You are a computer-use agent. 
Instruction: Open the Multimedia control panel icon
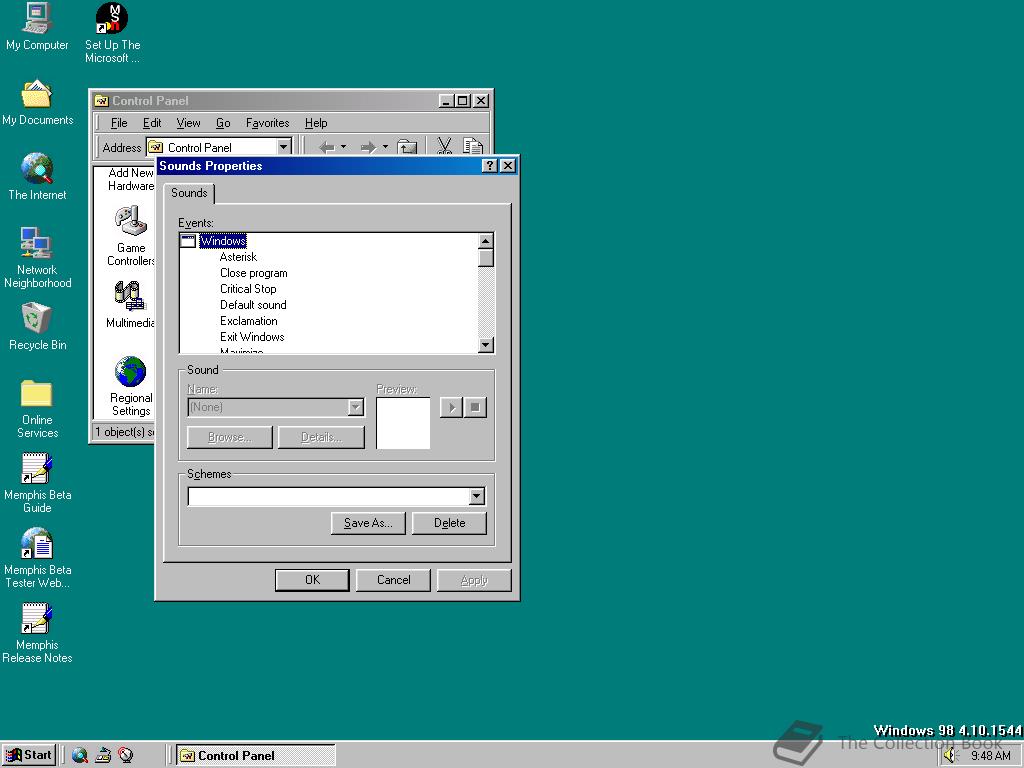coord(130,298)
